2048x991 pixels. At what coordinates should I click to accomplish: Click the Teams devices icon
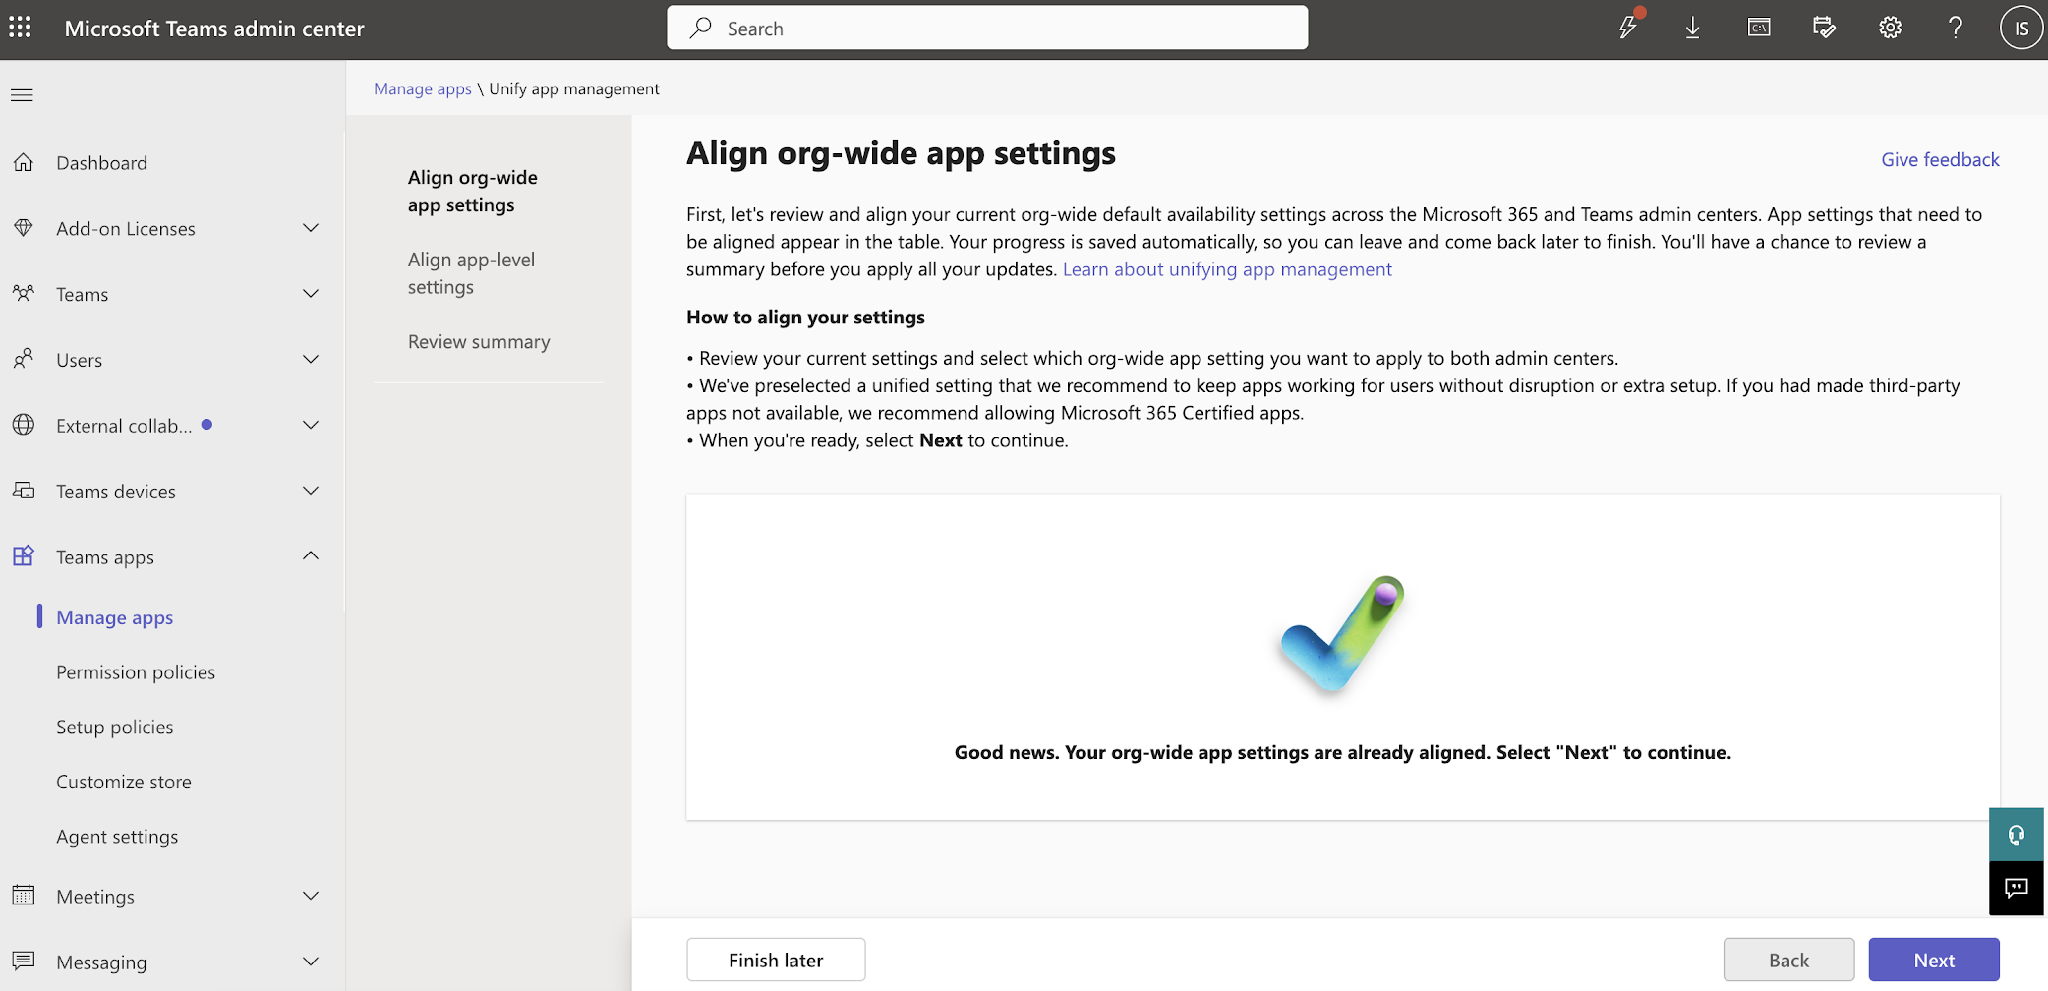(x=24, y=491)
